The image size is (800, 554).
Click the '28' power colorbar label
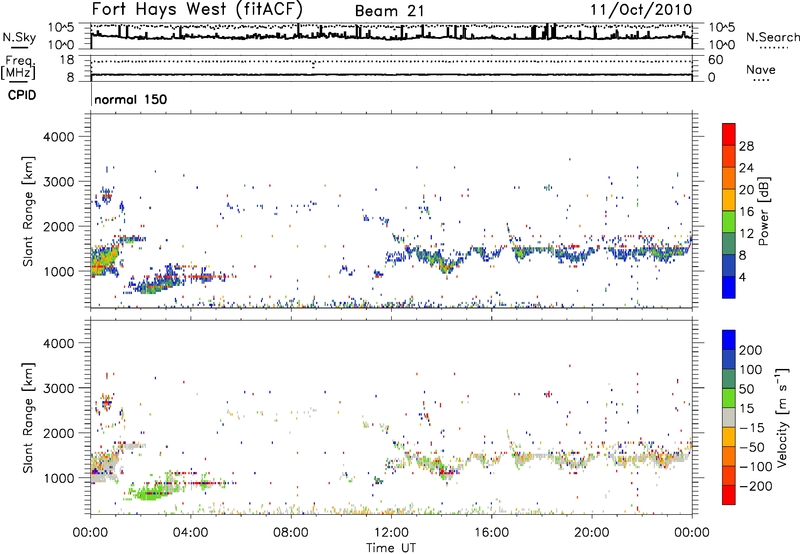tap(746, 146)
